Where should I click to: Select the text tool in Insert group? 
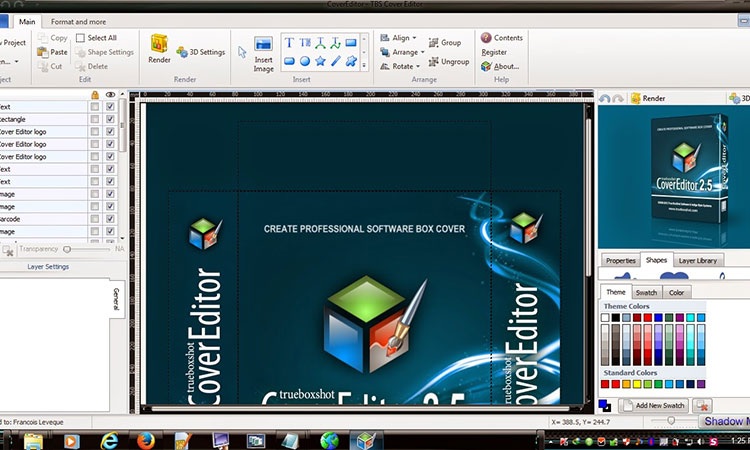click(x=289, y=42)
